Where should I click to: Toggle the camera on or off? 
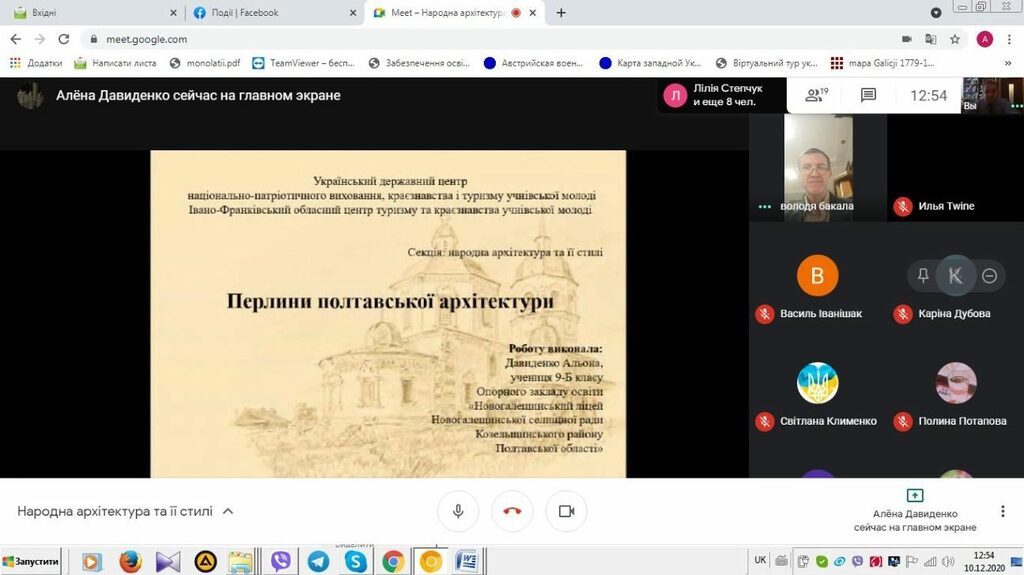(x=566, y=511)
